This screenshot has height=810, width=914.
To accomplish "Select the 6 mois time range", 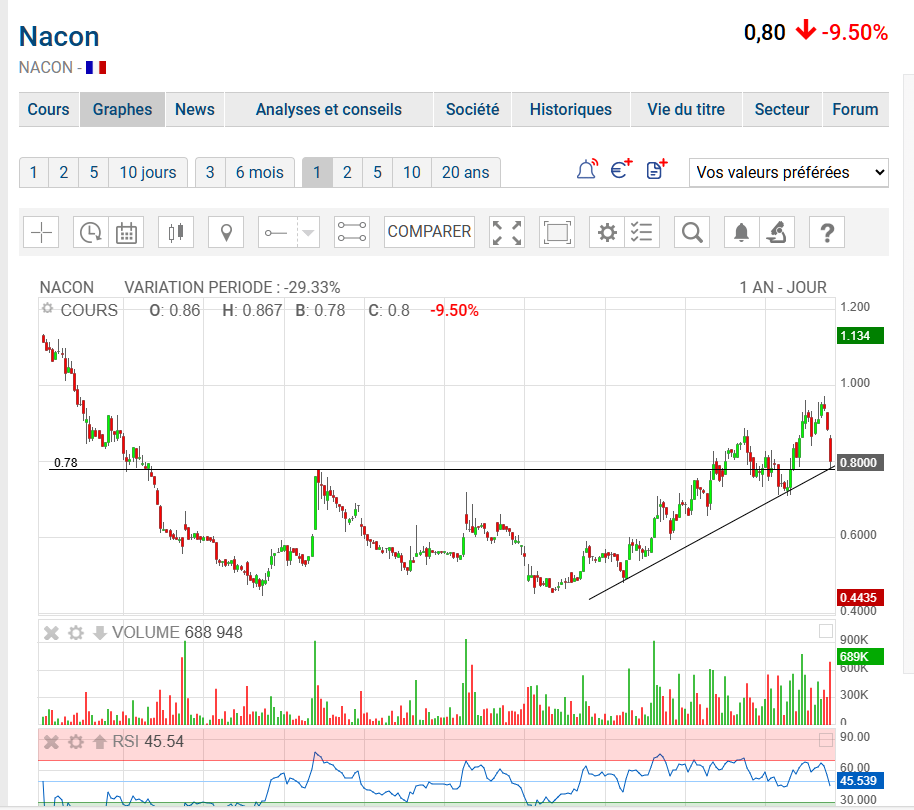I will click(x=259, y=172).
